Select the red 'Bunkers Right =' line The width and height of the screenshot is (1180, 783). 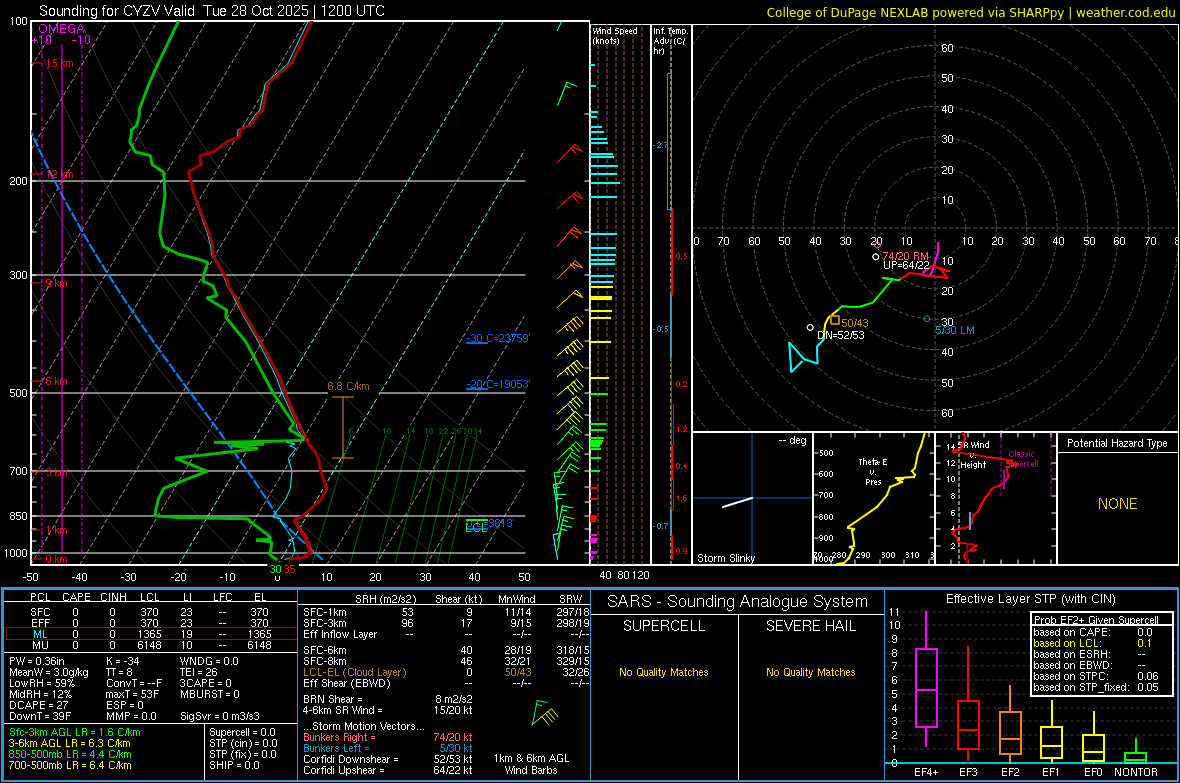388,737
